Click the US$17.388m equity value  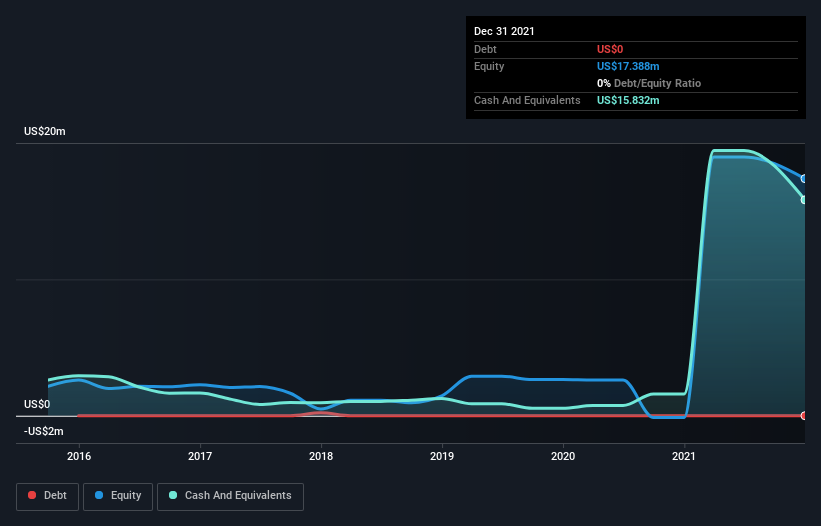628,66
